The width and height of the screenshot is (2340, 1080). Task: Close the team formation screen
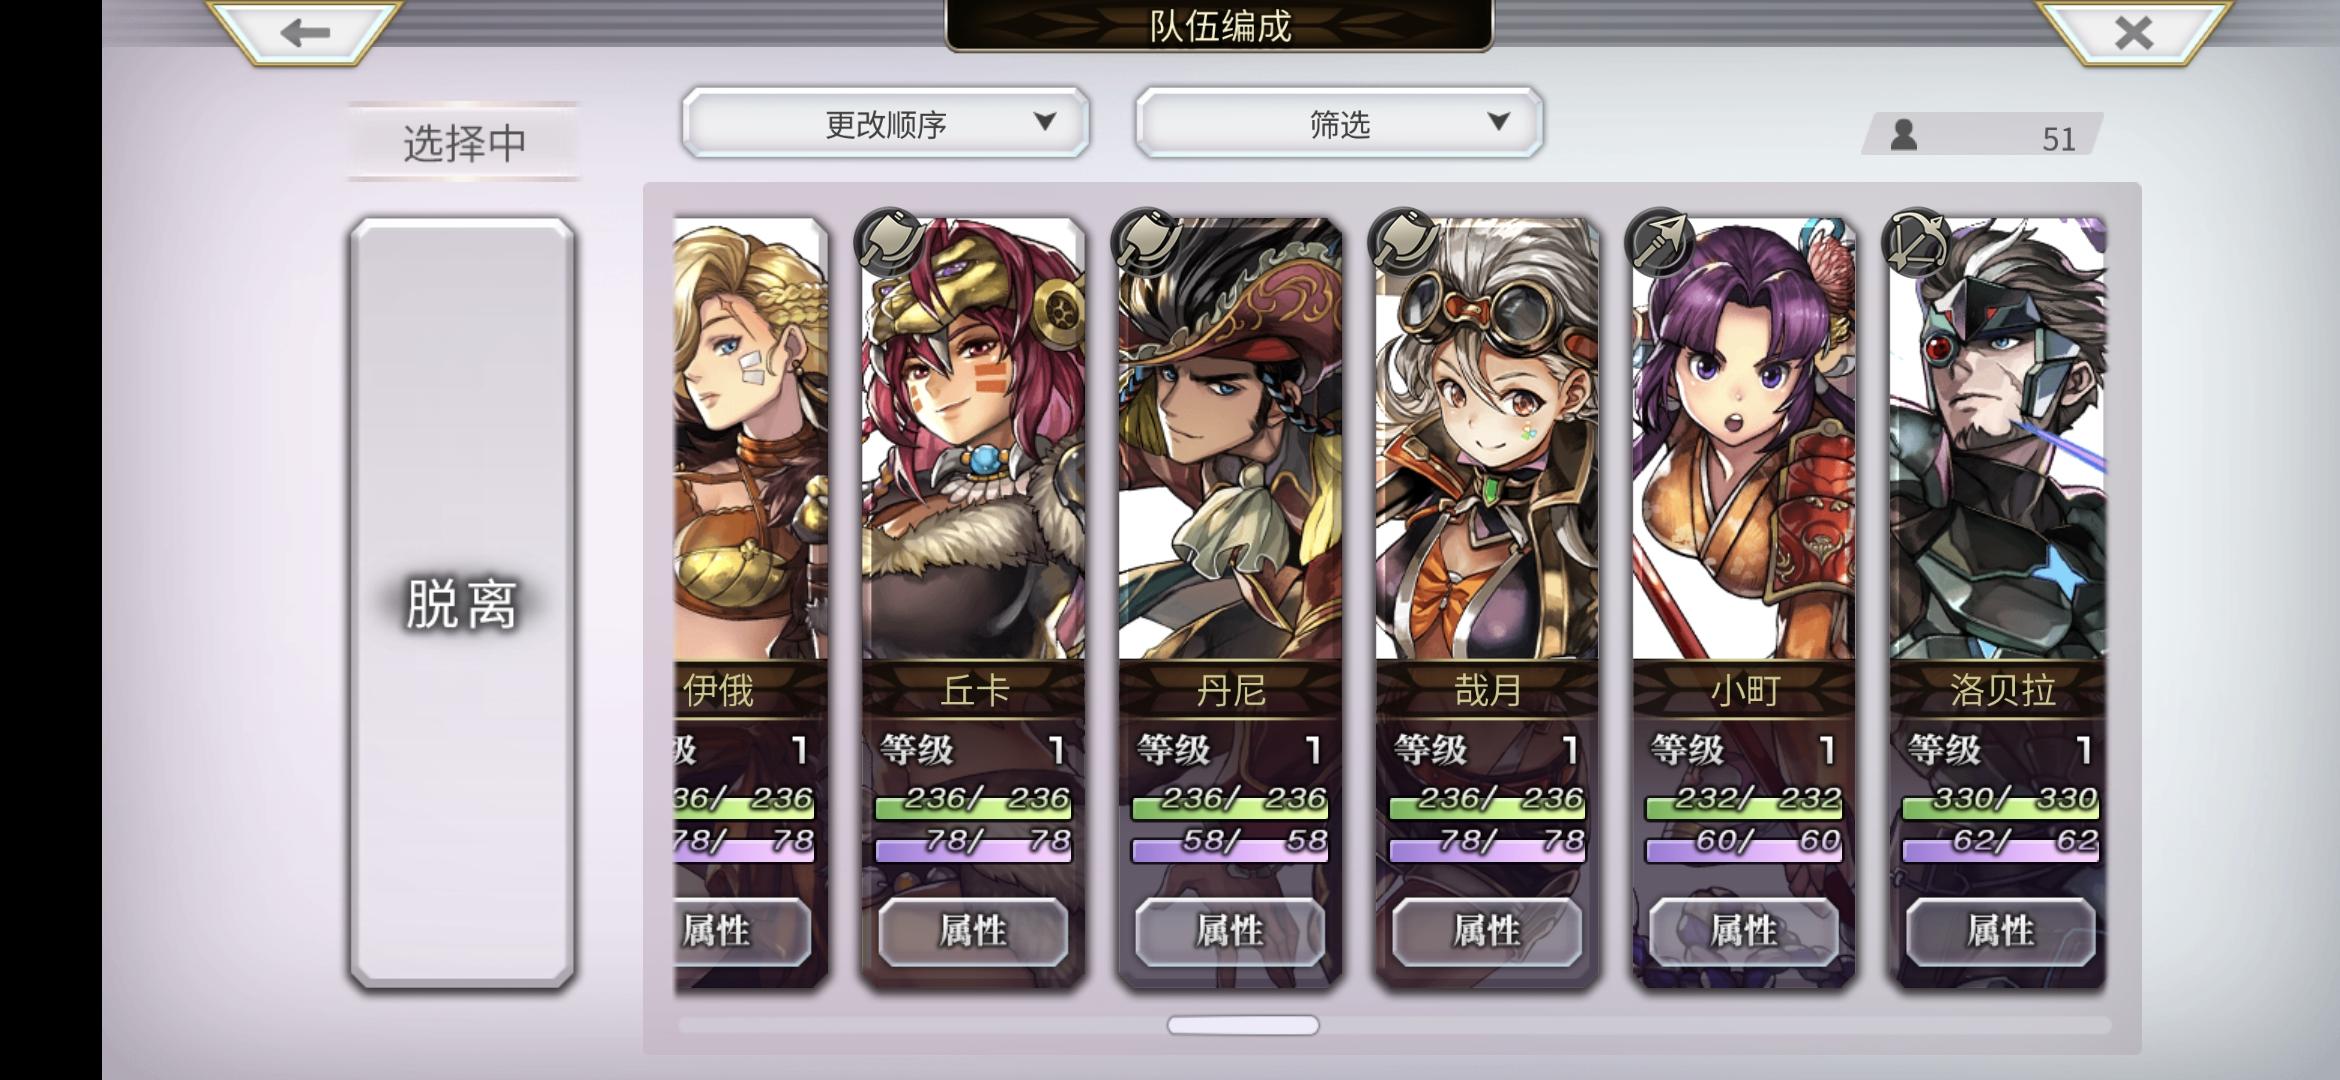tap(2133, 33)
